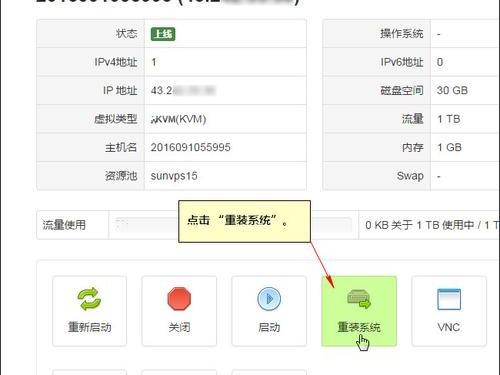Click the red stop octagon icon

tap(179, 299)
